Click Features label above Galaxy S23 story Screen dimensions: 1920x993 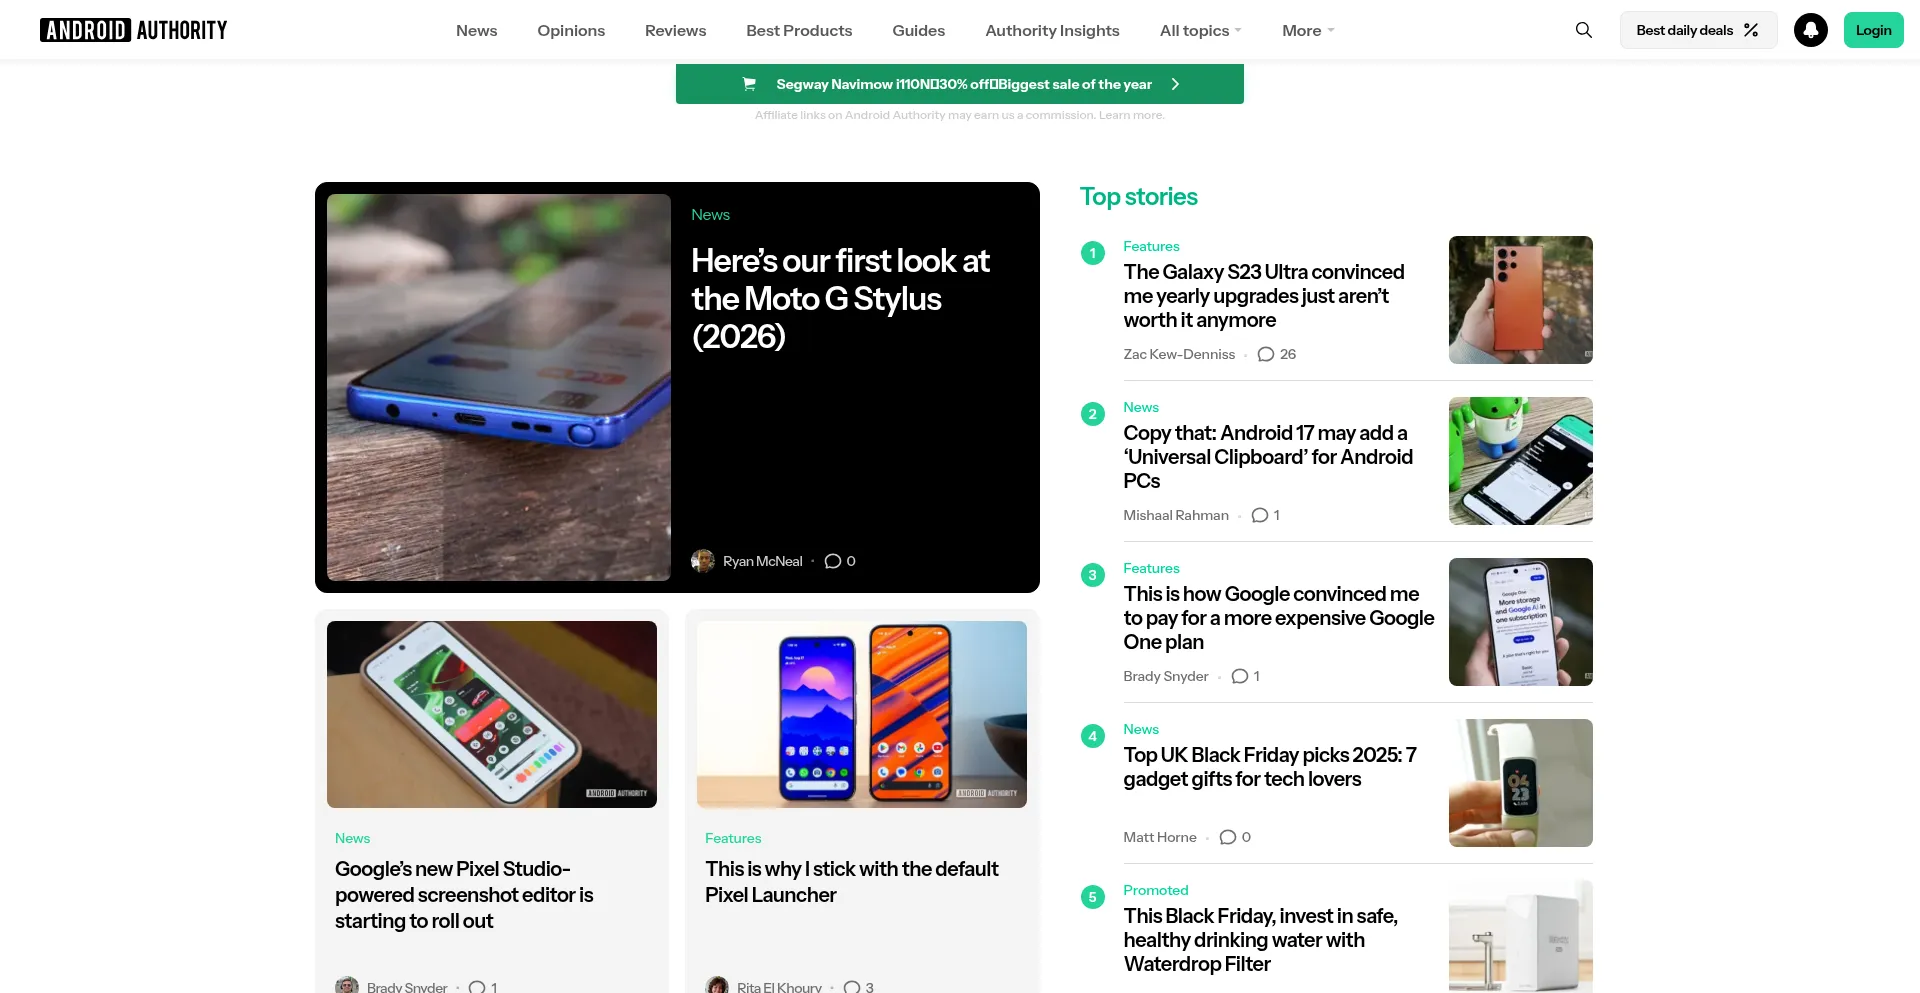pos(1151,246)
